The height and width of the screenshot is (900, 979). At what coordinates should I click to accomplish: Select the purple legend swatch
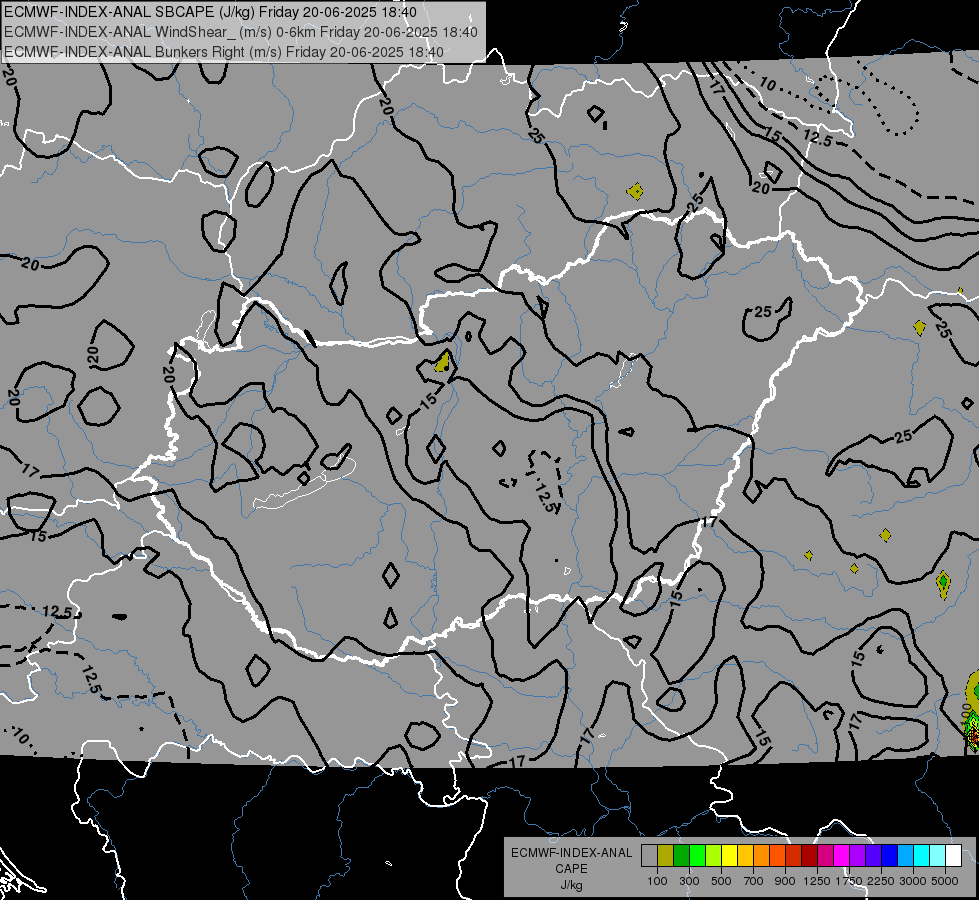point(857,856)
